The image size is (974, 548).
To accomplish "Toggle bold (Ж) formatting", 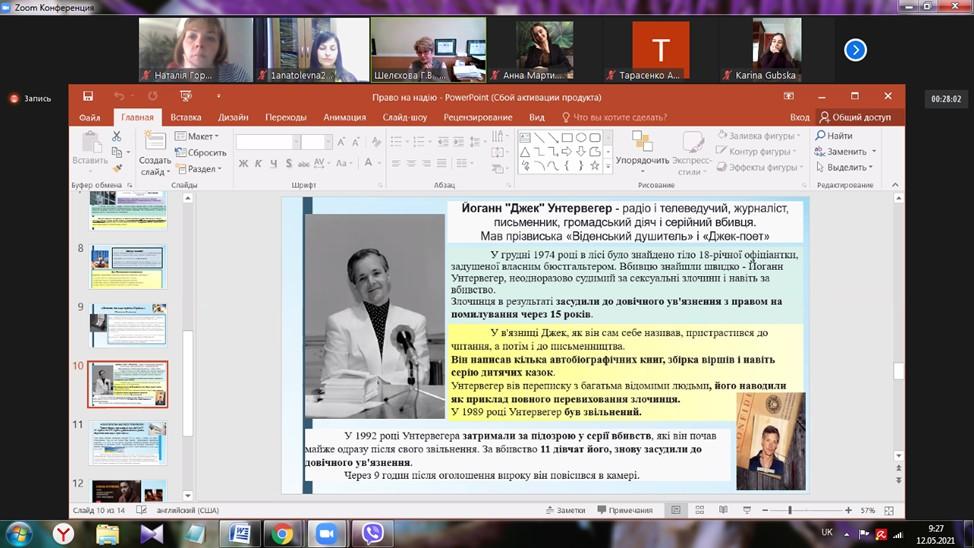I will click(x=243, y=163).
